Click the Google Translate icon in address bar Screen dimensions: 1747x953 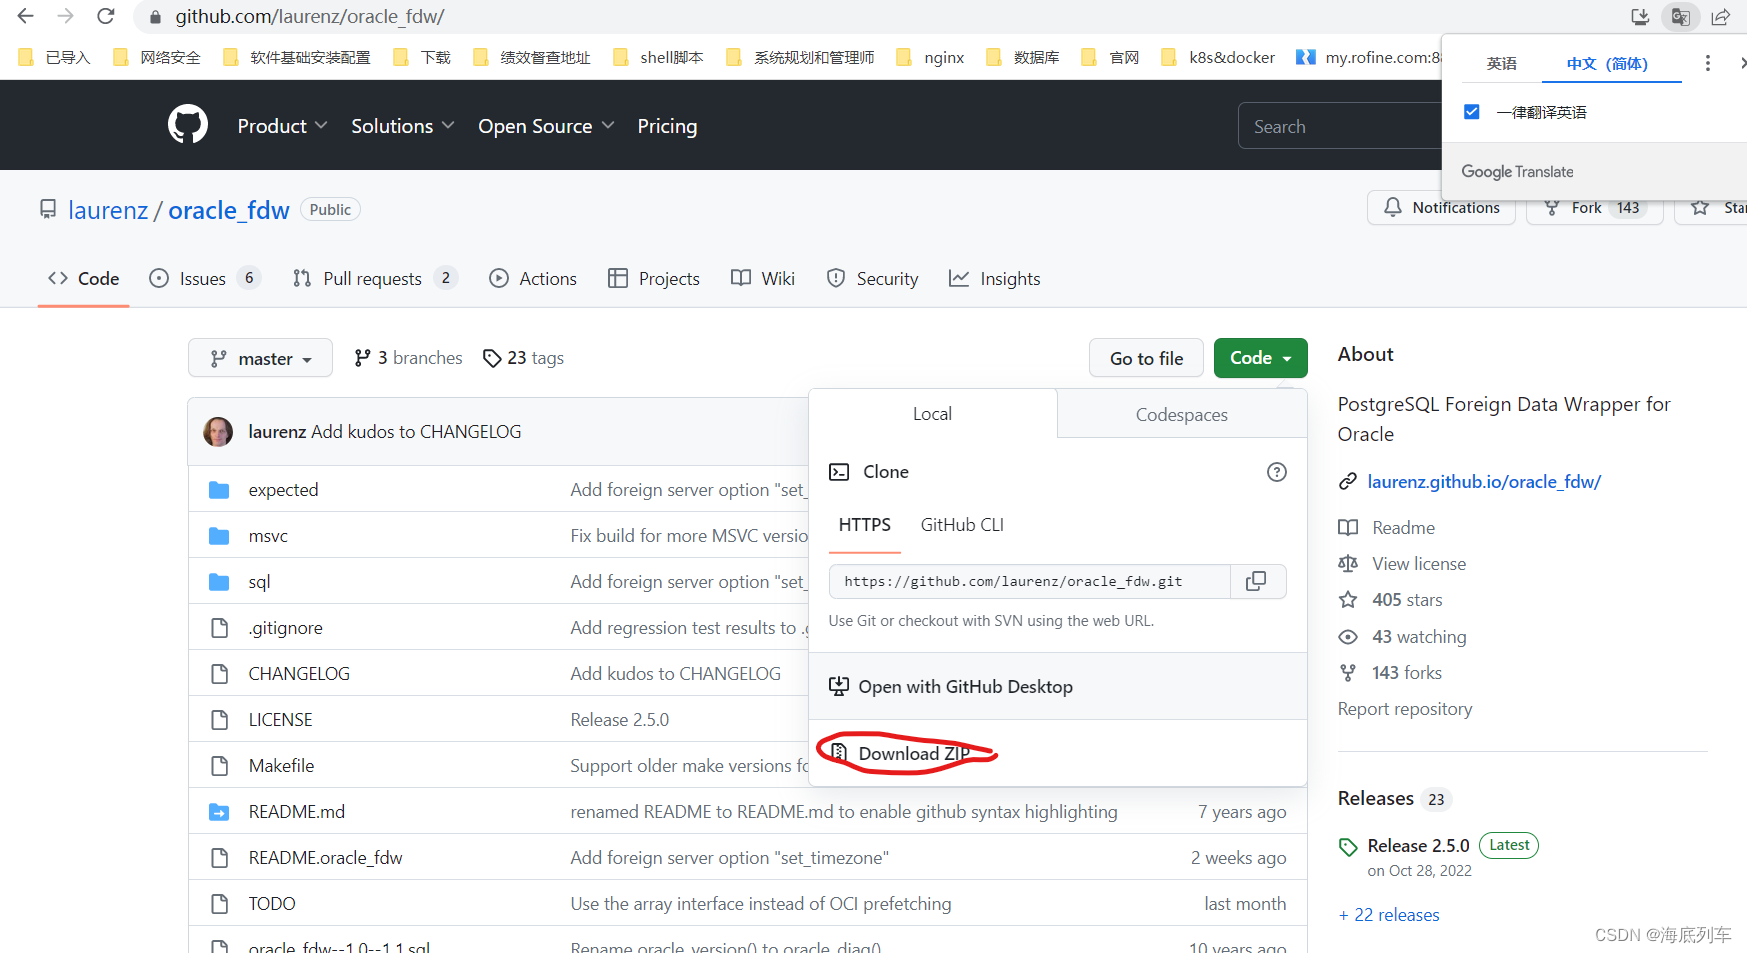click(1680, 17)
